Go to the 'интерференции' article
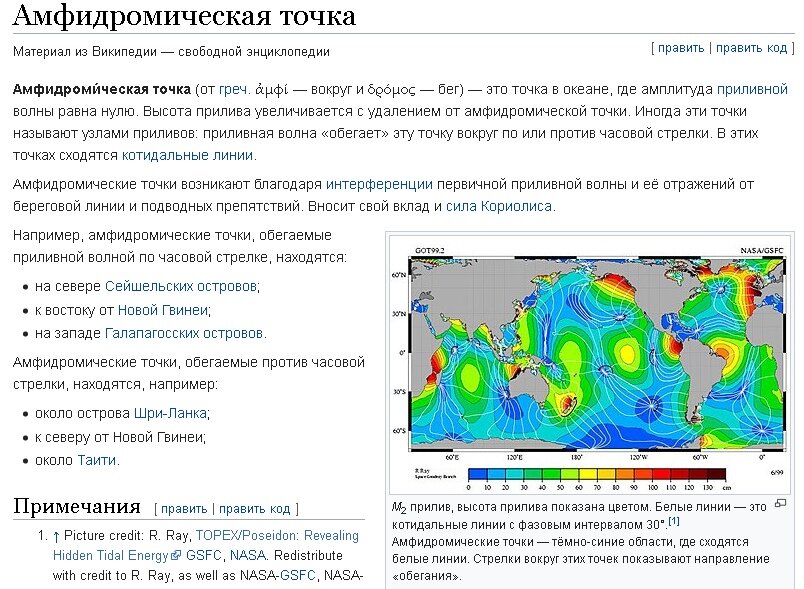The height and width of the screenshot is (589, 804). 379,184
